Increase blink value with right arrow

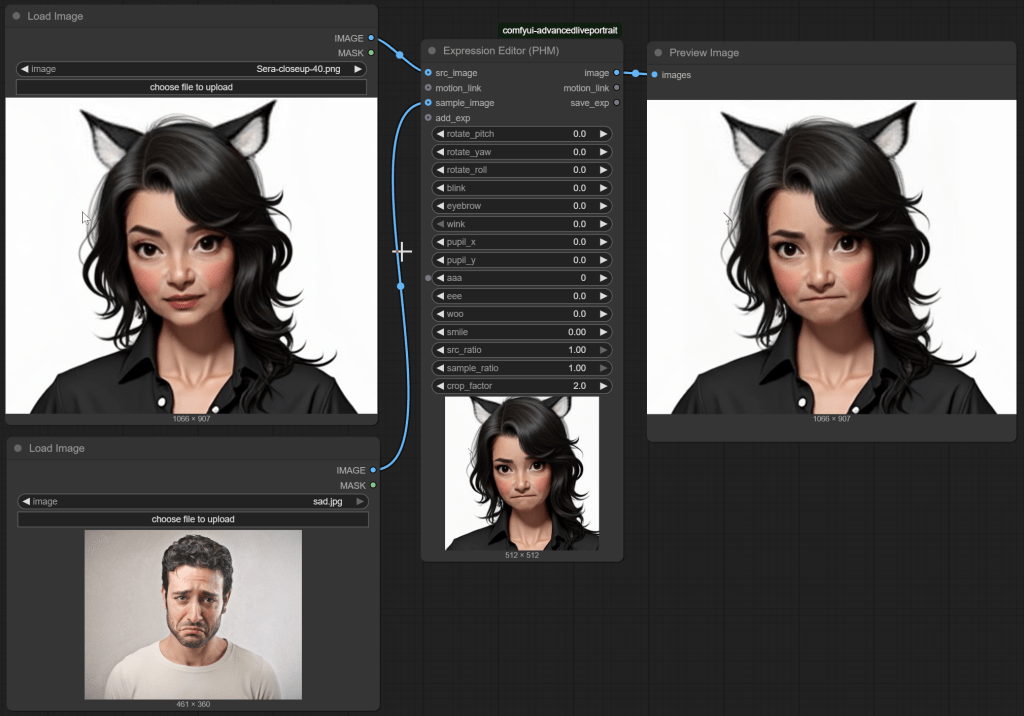603,188
